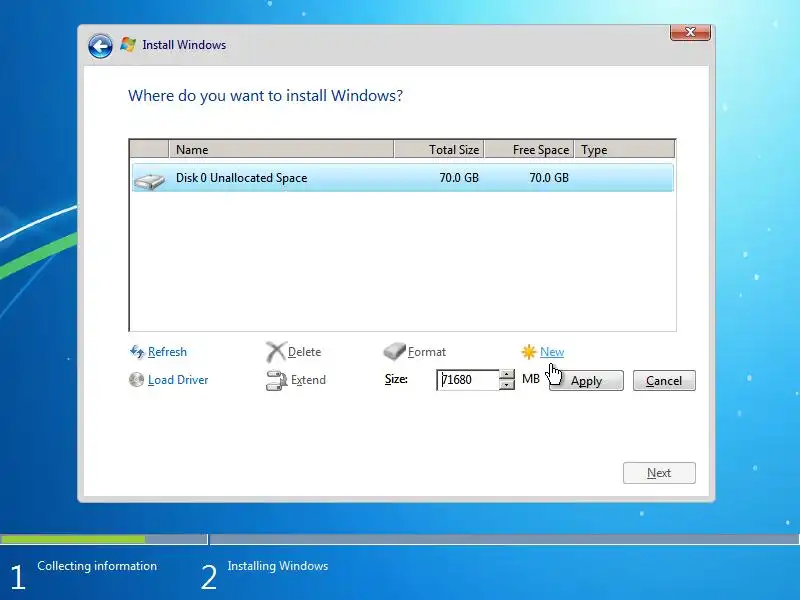Close the Install Windows dialog
Image resolution: width=800 pixels, height=600 pixels.
coord(690,32)
